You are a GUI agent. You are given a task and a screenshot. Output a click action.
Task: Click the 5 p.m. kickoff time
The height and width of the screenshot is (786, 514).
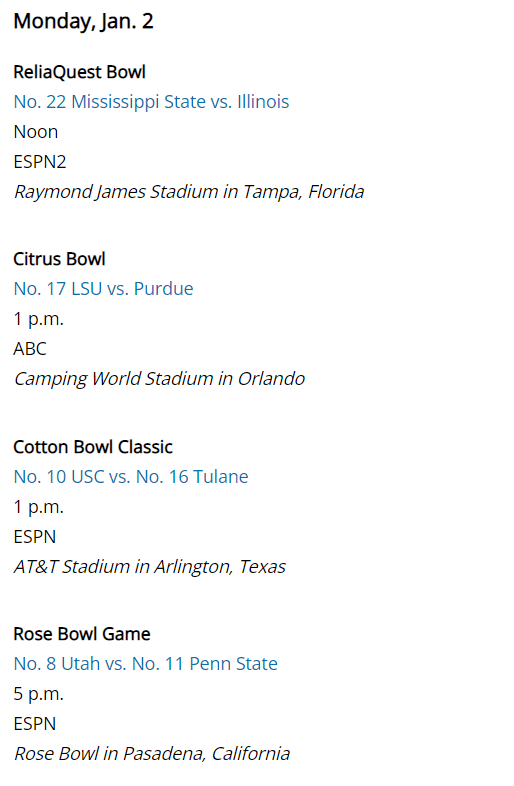click(x=38, y=694)
